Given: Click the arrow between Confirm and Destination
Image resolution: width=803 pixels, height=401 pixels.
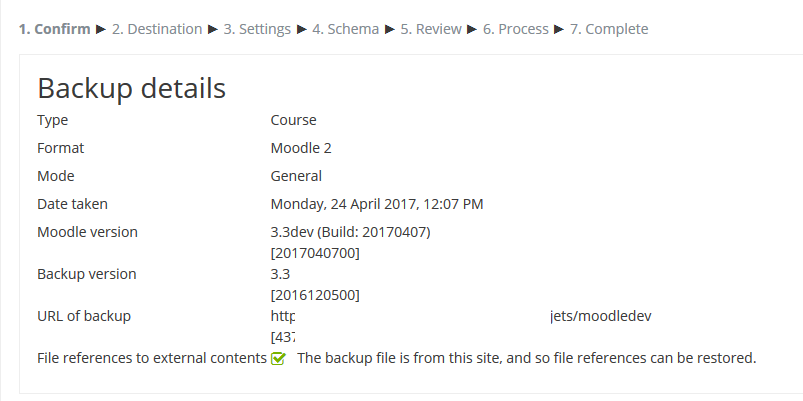Looking at the screenshot, I should (101, 29).
